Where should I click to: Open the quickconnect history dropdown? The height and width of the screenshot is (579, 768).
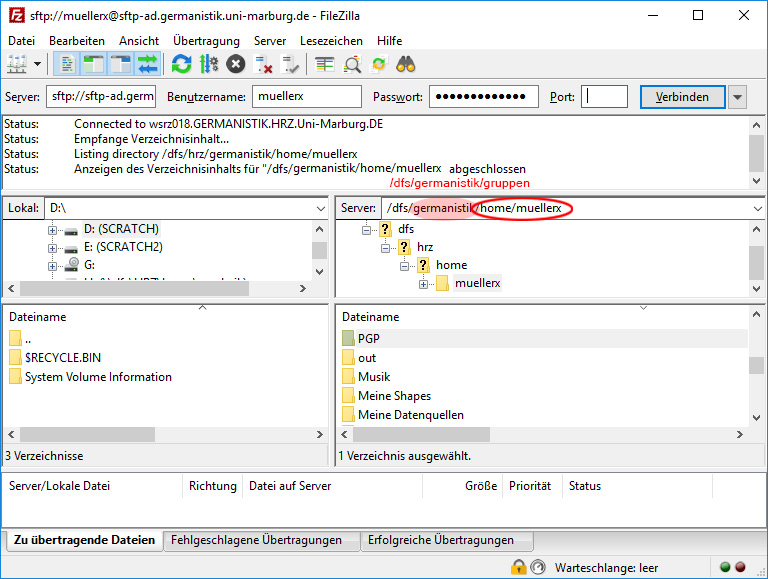[738, 97]
